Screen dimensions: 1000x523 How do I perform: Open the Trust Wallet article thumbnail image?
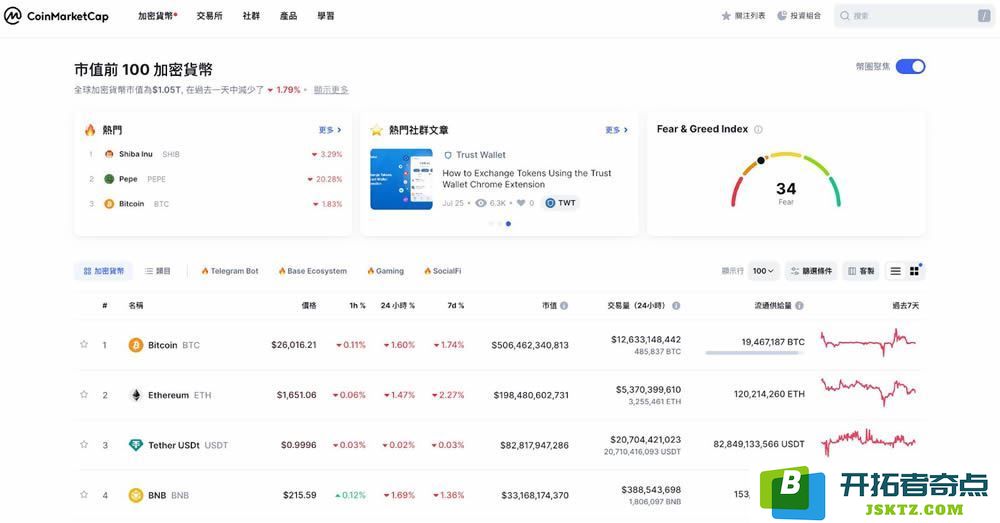[402, 179]
